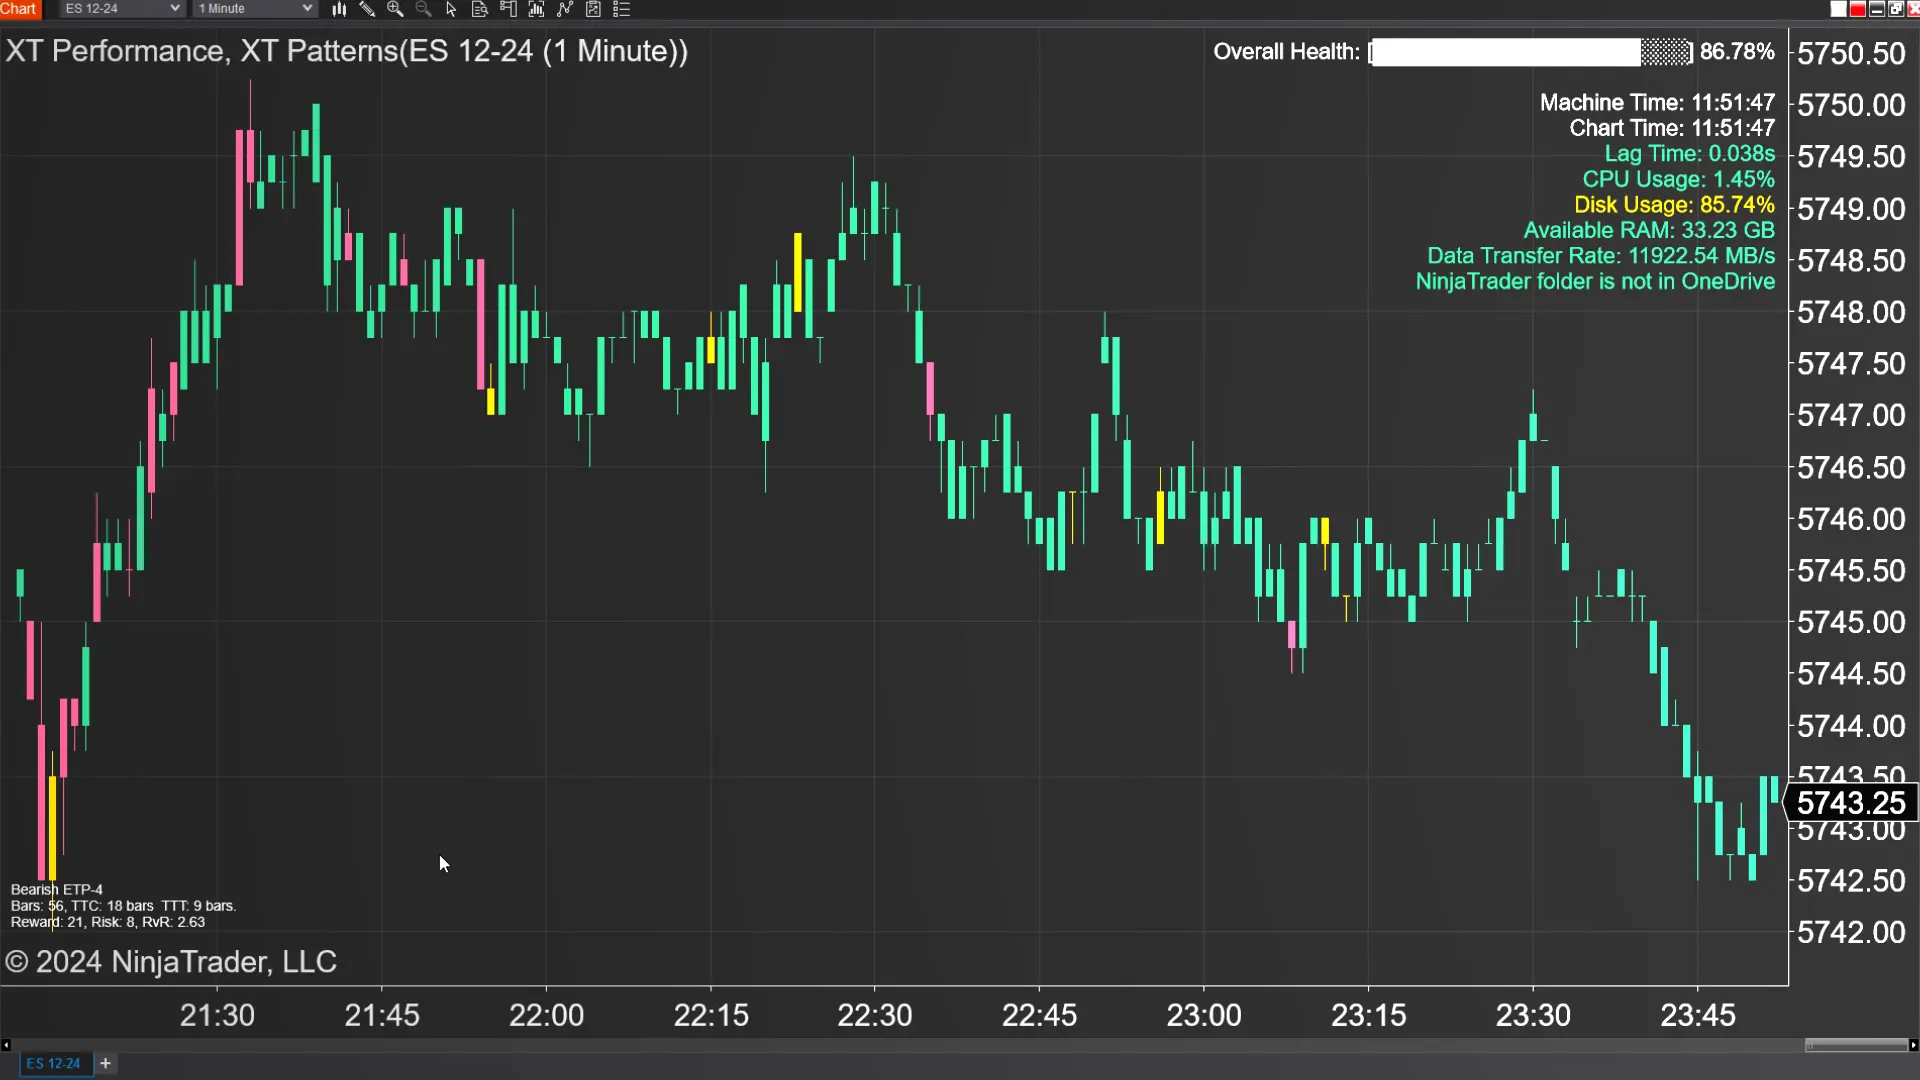Open the Indicators icon

[x=565, y=9]
